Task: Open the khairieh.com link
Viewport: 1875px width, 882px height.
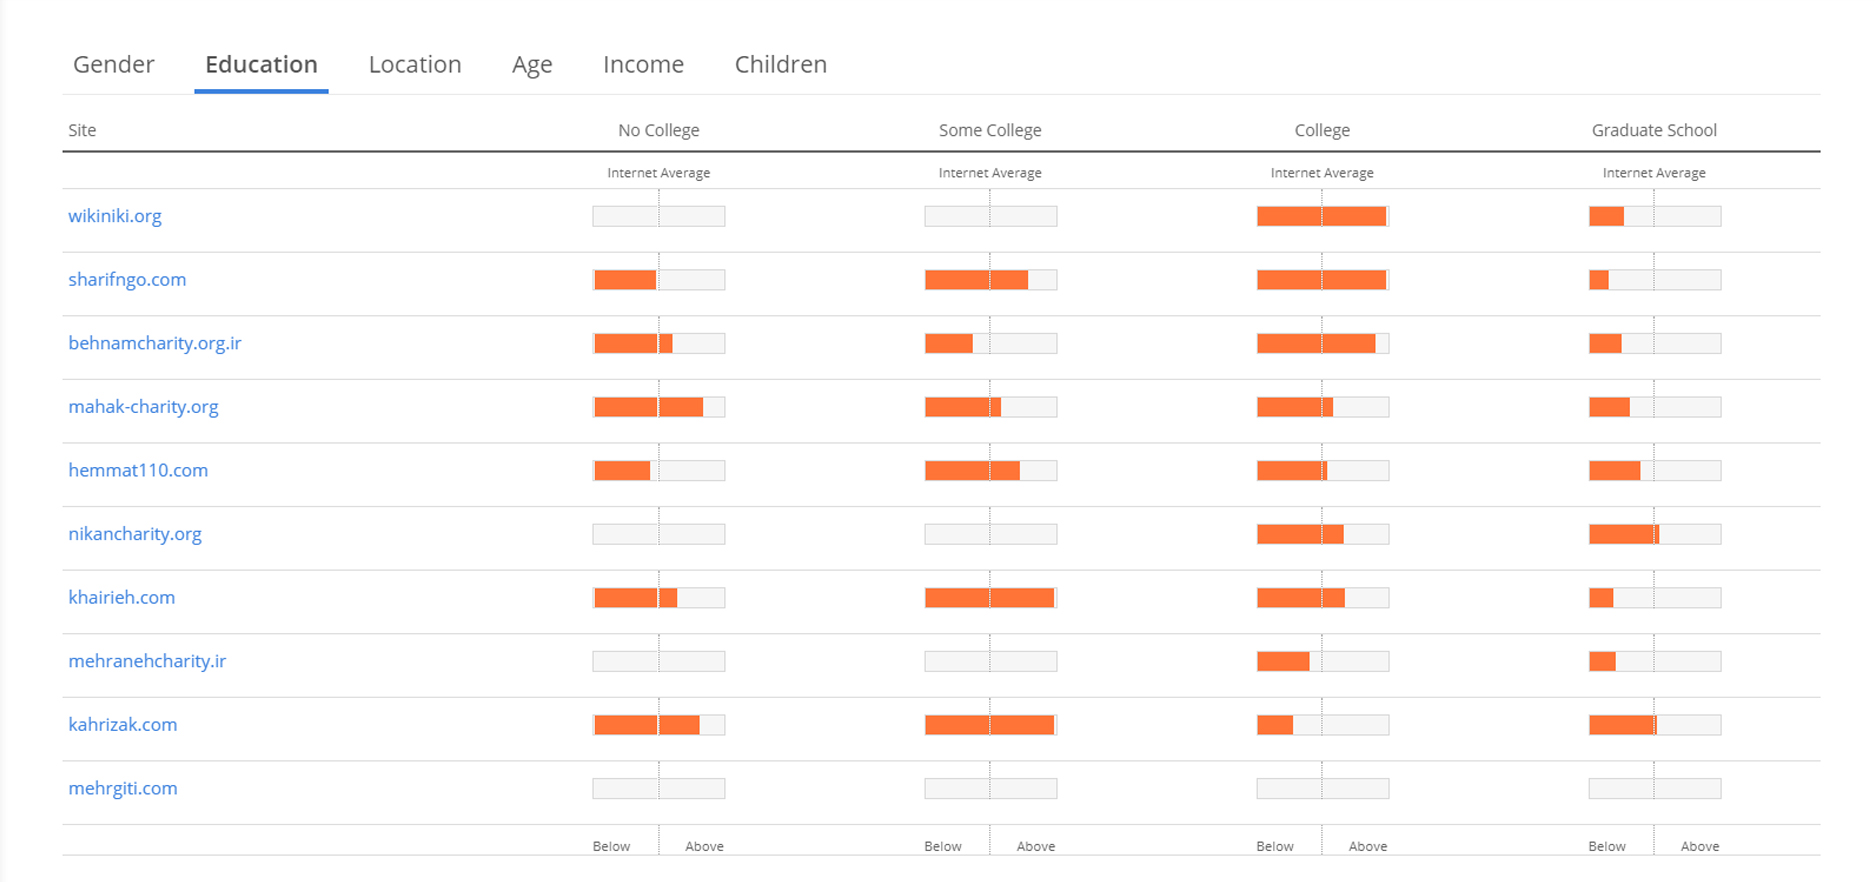Action: pyautogui.click(x=122, y=598)
